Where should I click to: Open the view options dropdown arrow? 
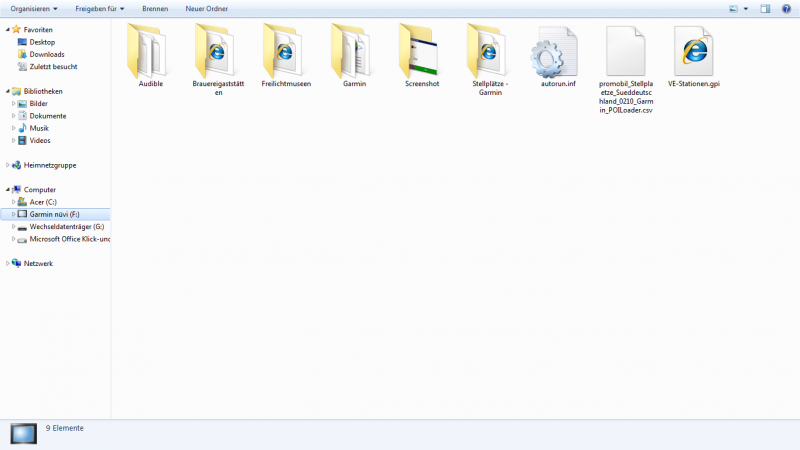point(746,8)
